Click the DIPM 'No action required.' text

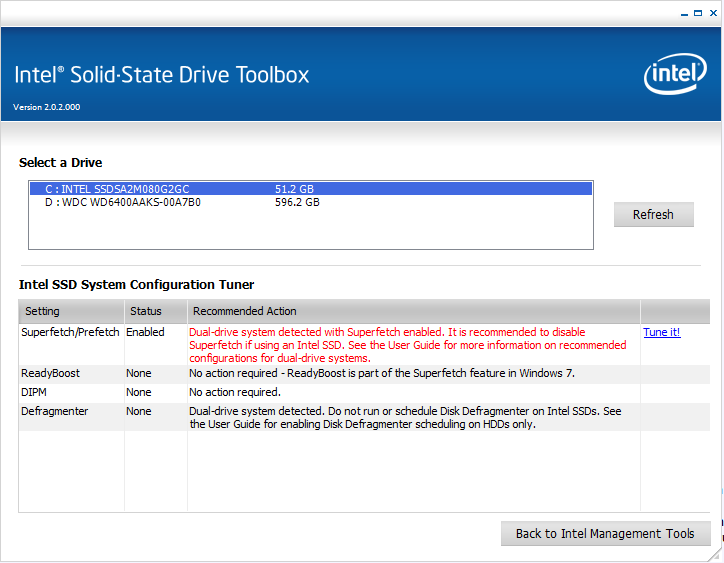pos(235,392)
